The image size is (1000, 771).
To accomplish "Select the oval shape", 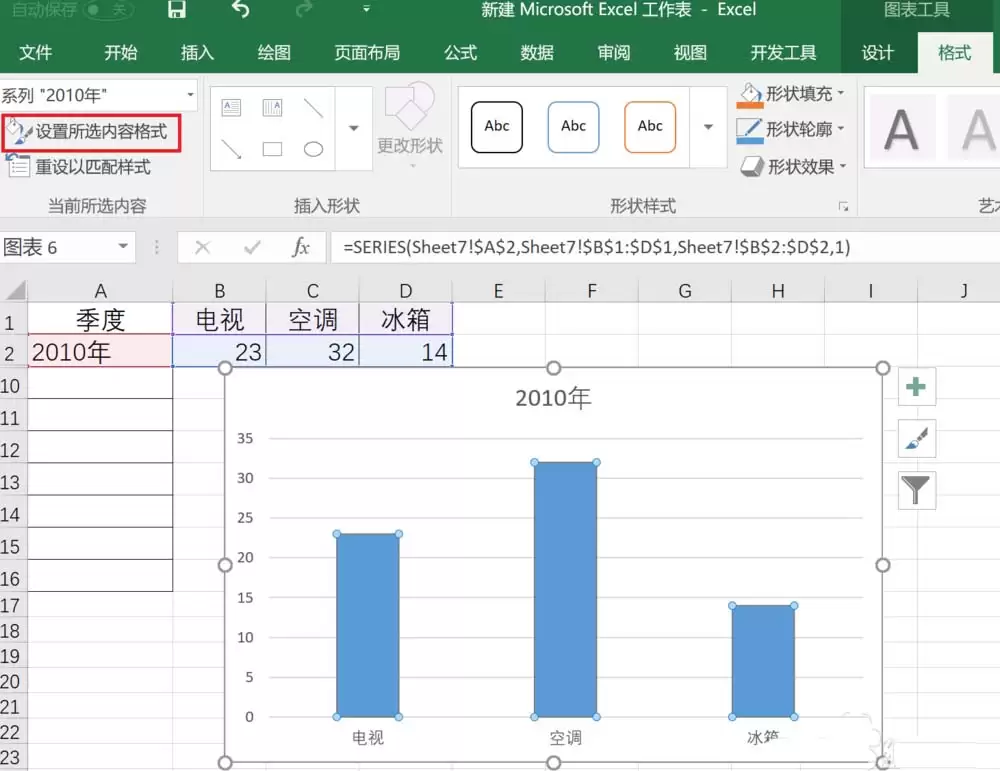I will click(x=313, y=149).
